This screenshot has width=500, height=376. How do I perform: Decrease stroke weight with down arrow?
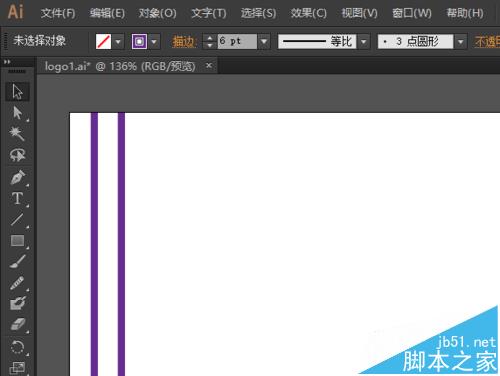point(210,46)
